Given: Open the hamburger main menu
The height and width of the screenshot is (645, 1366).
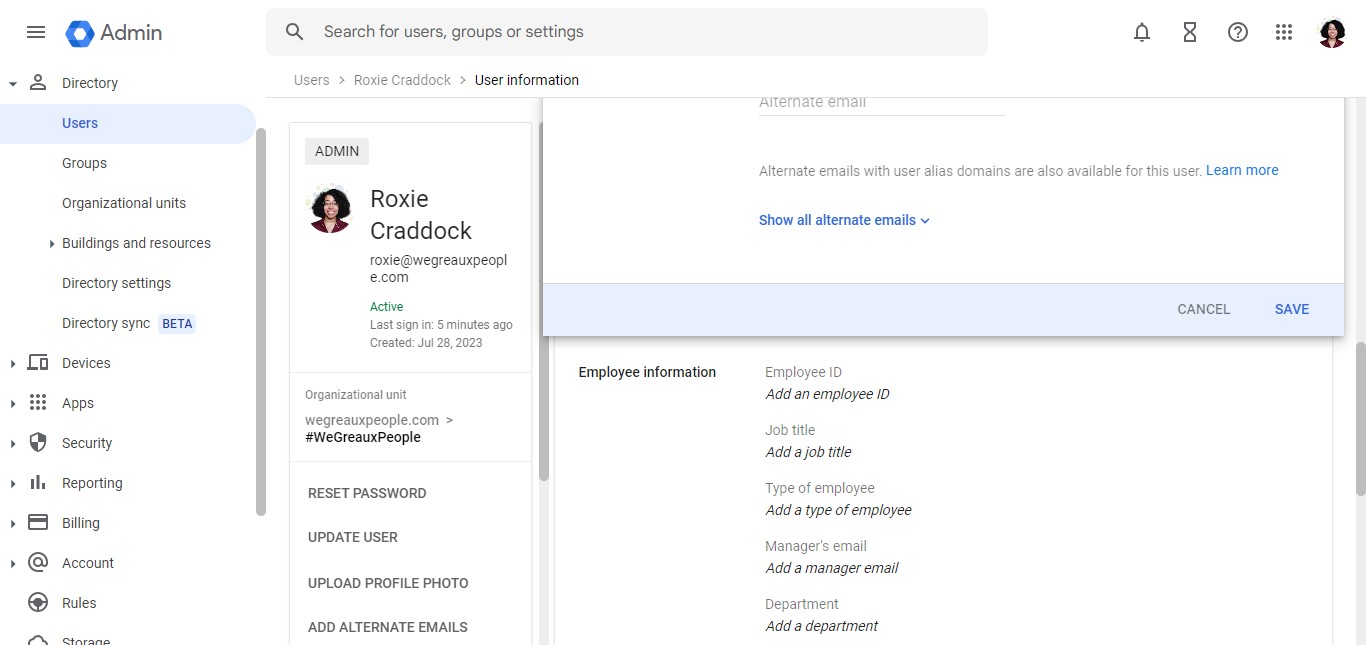Looking at the screenshot, I should tap(36, 32).
